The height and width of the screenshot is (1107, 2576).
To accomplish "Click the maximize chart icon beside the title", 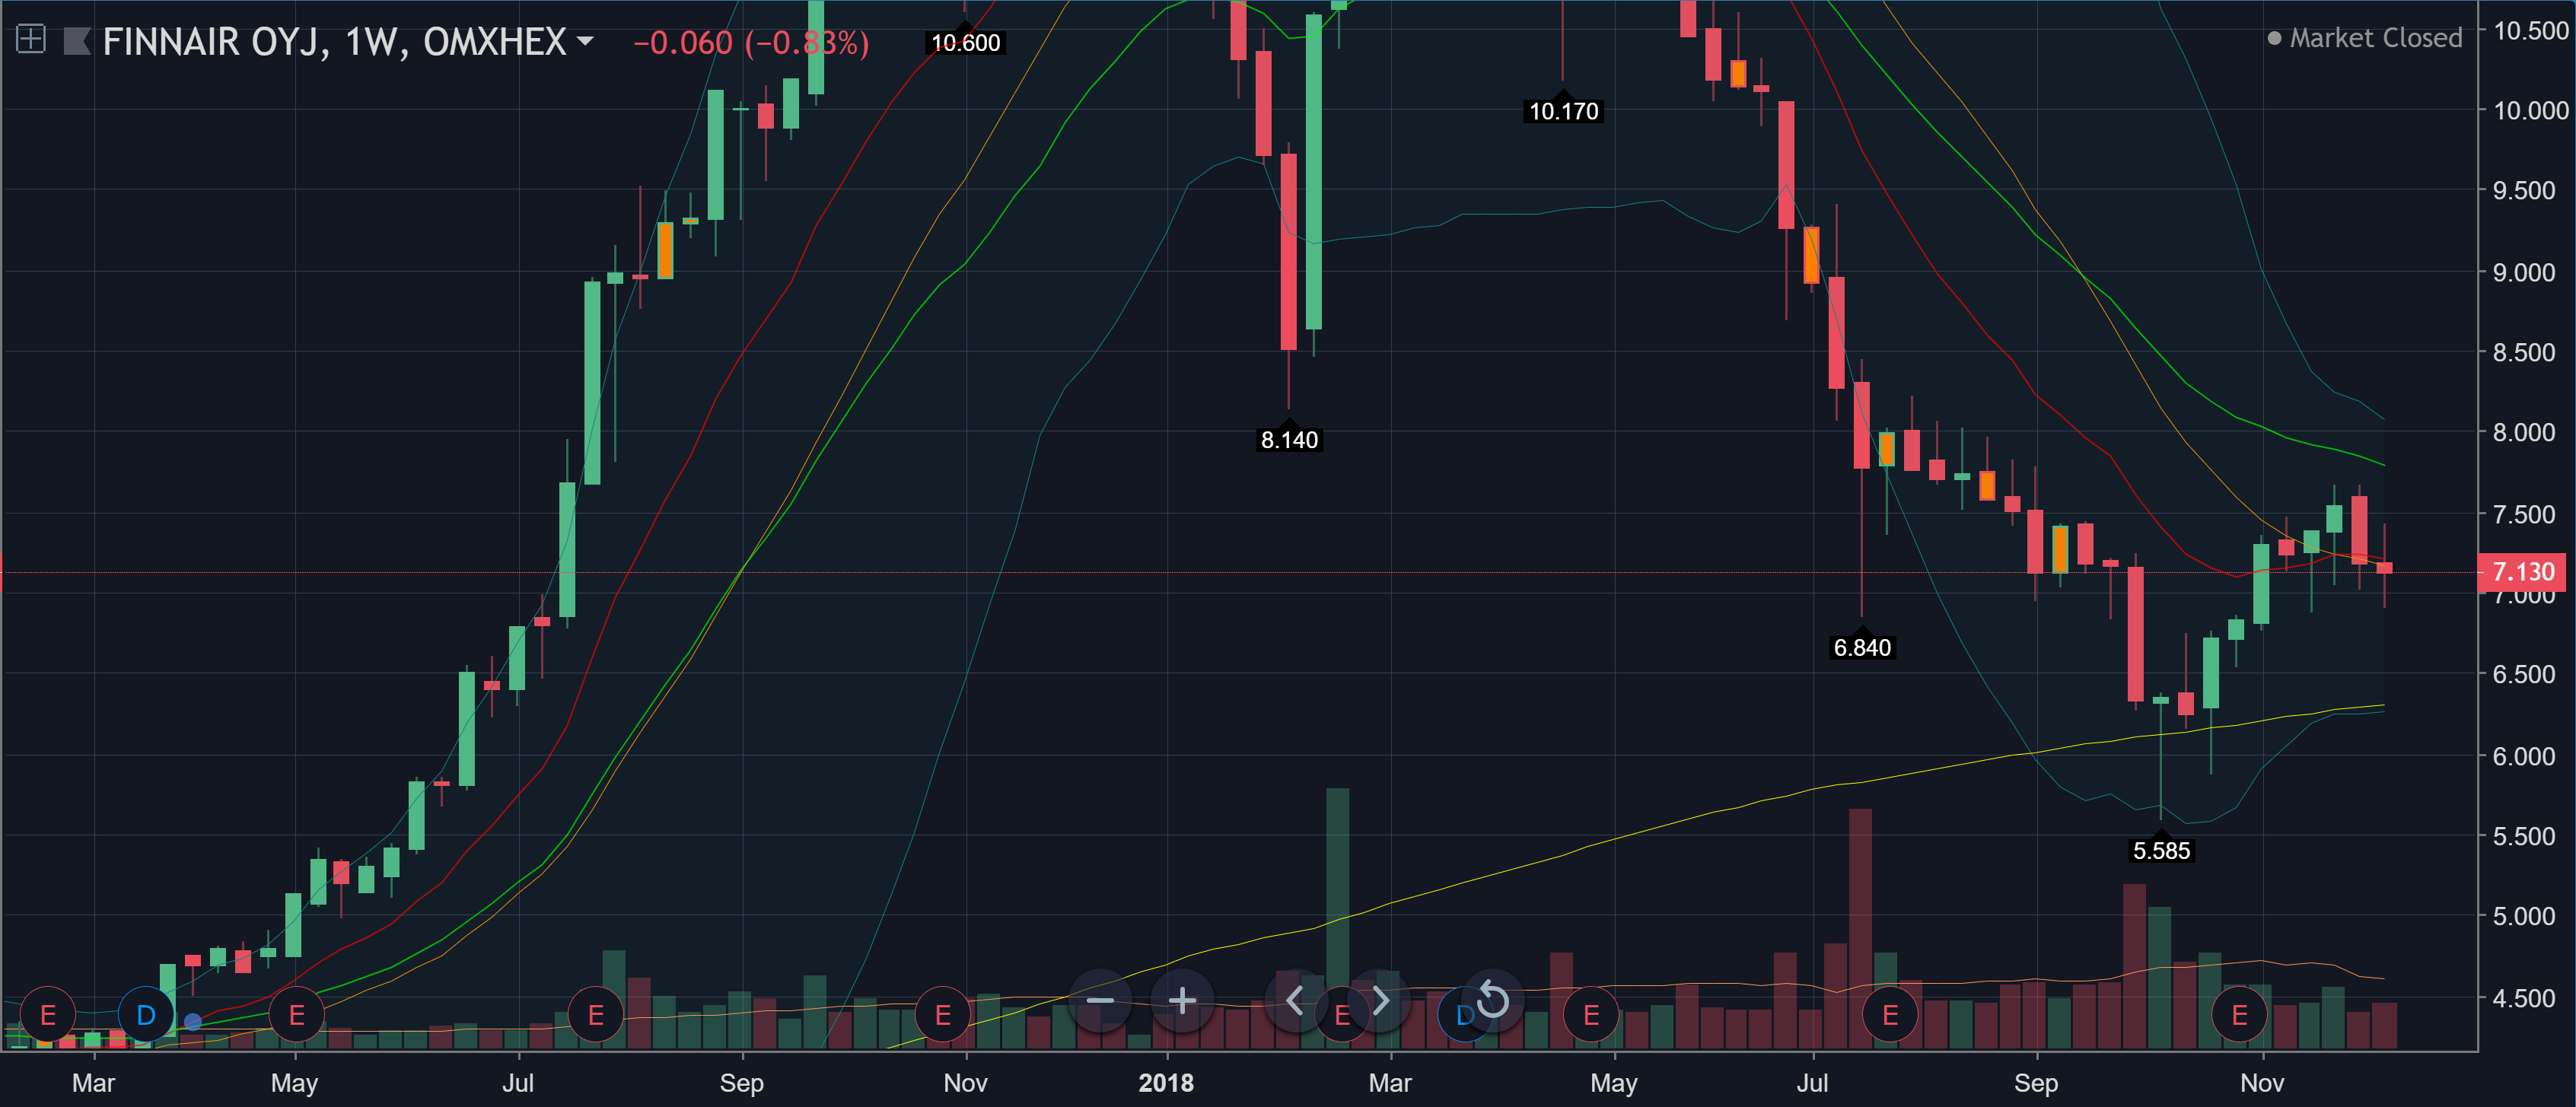I will pyautogui.click(x=31, y=39).
